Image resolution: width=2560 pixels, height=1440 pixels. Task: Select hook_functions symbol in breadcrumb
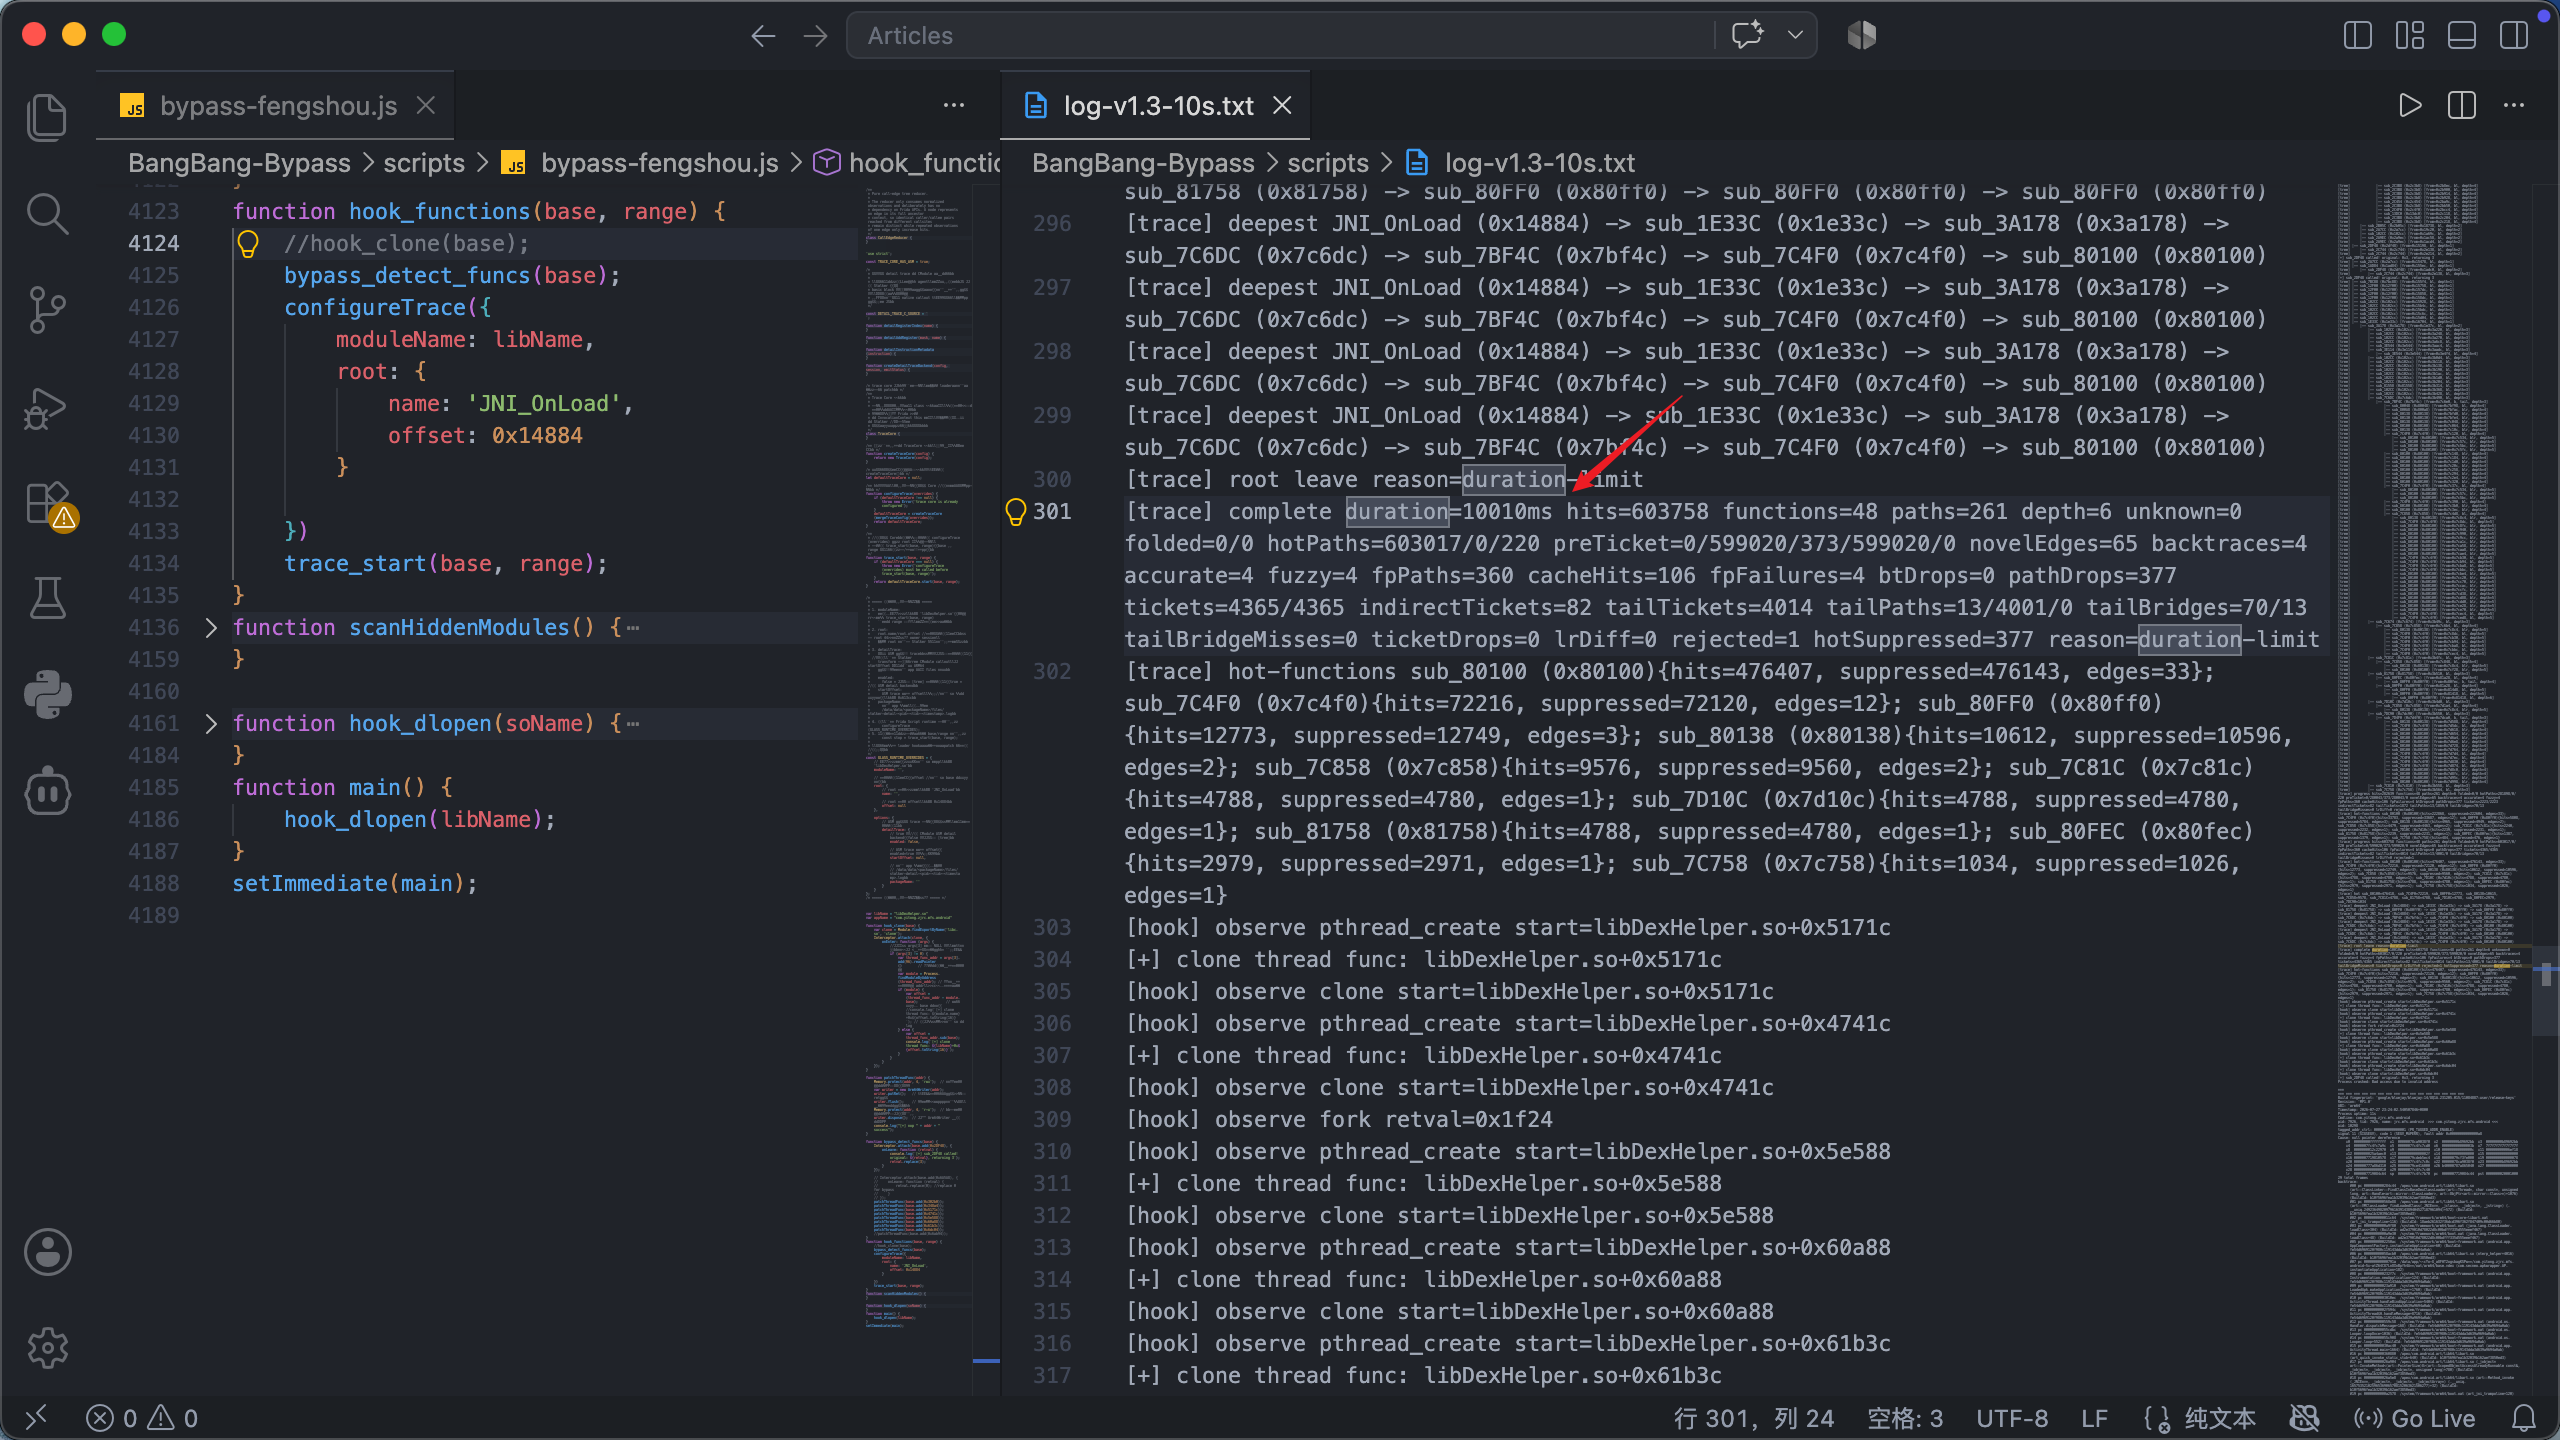coord(907,163)
